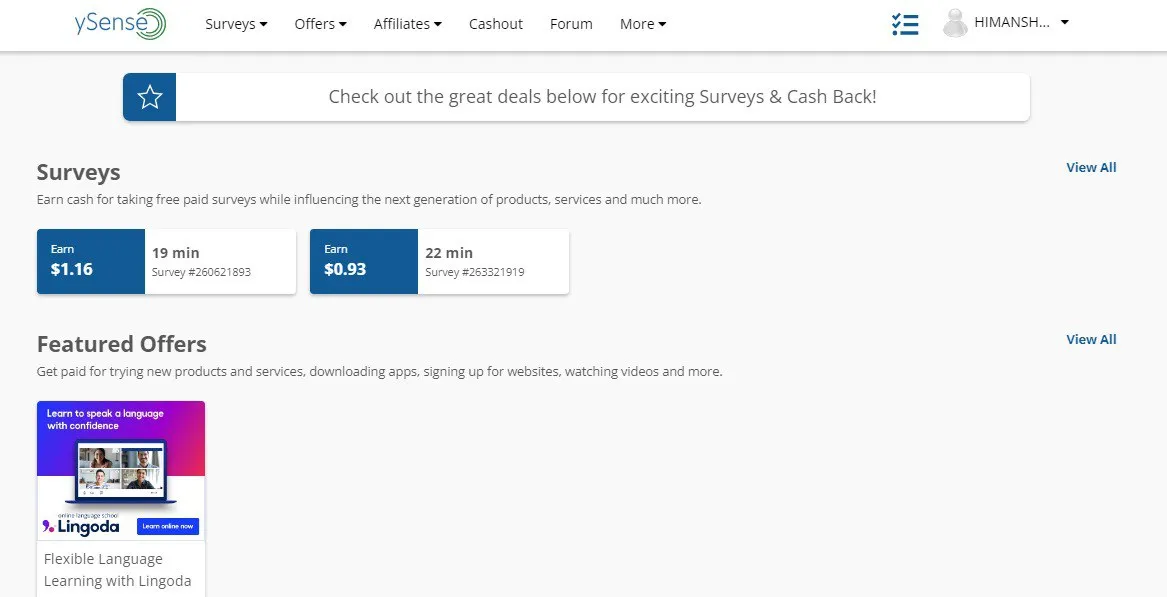Open the Forum page
Screen dimensions: 1167x597
click(571, 24)
